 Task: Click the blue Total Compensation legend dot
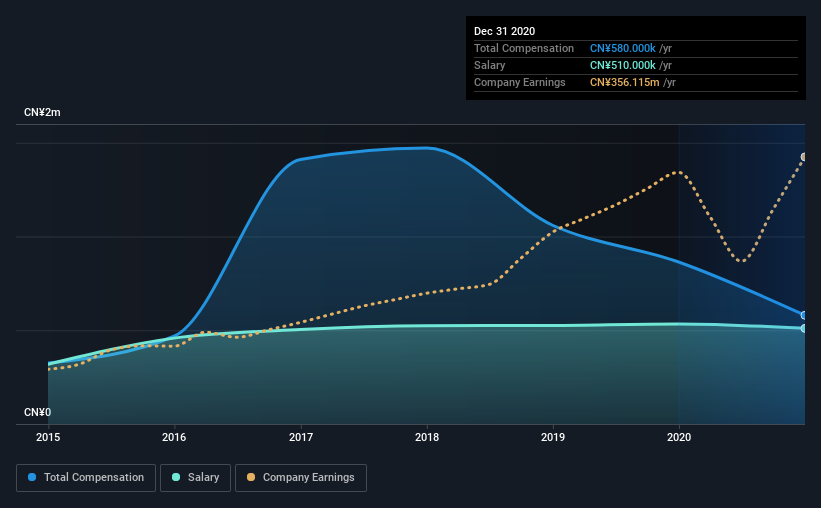(32, 477)
